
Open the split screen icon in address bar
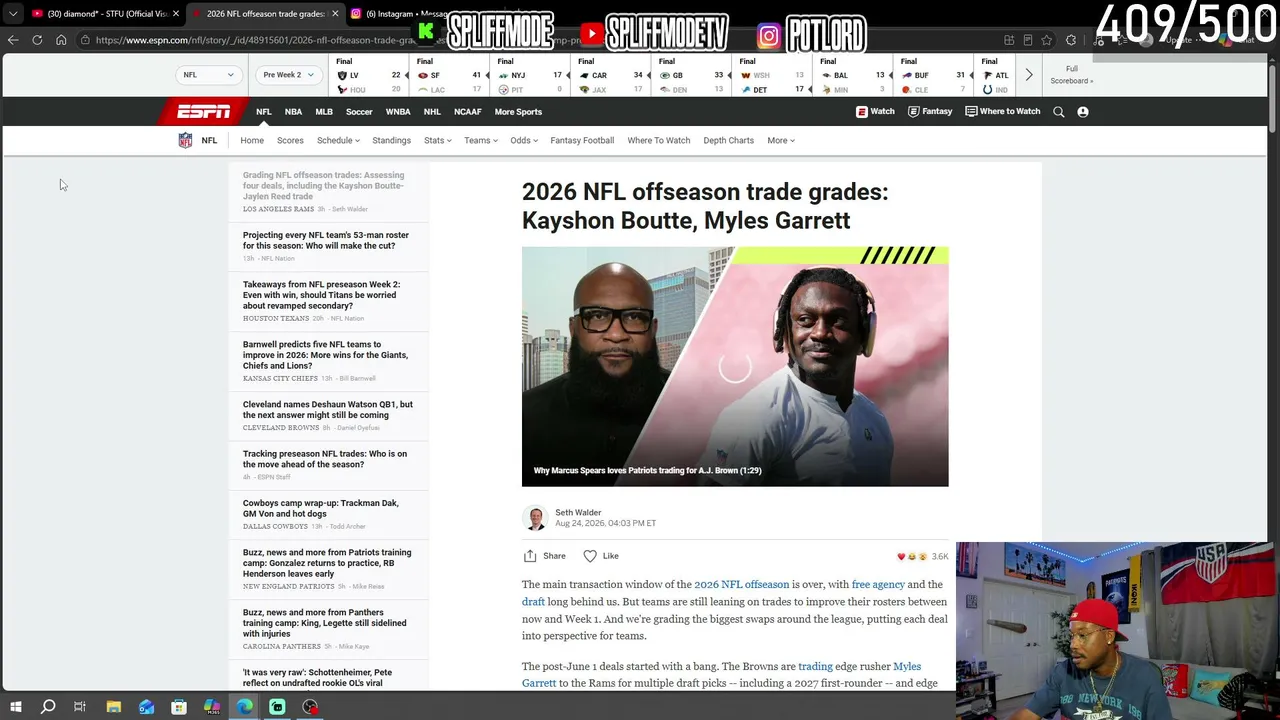tap(1009, 40)
